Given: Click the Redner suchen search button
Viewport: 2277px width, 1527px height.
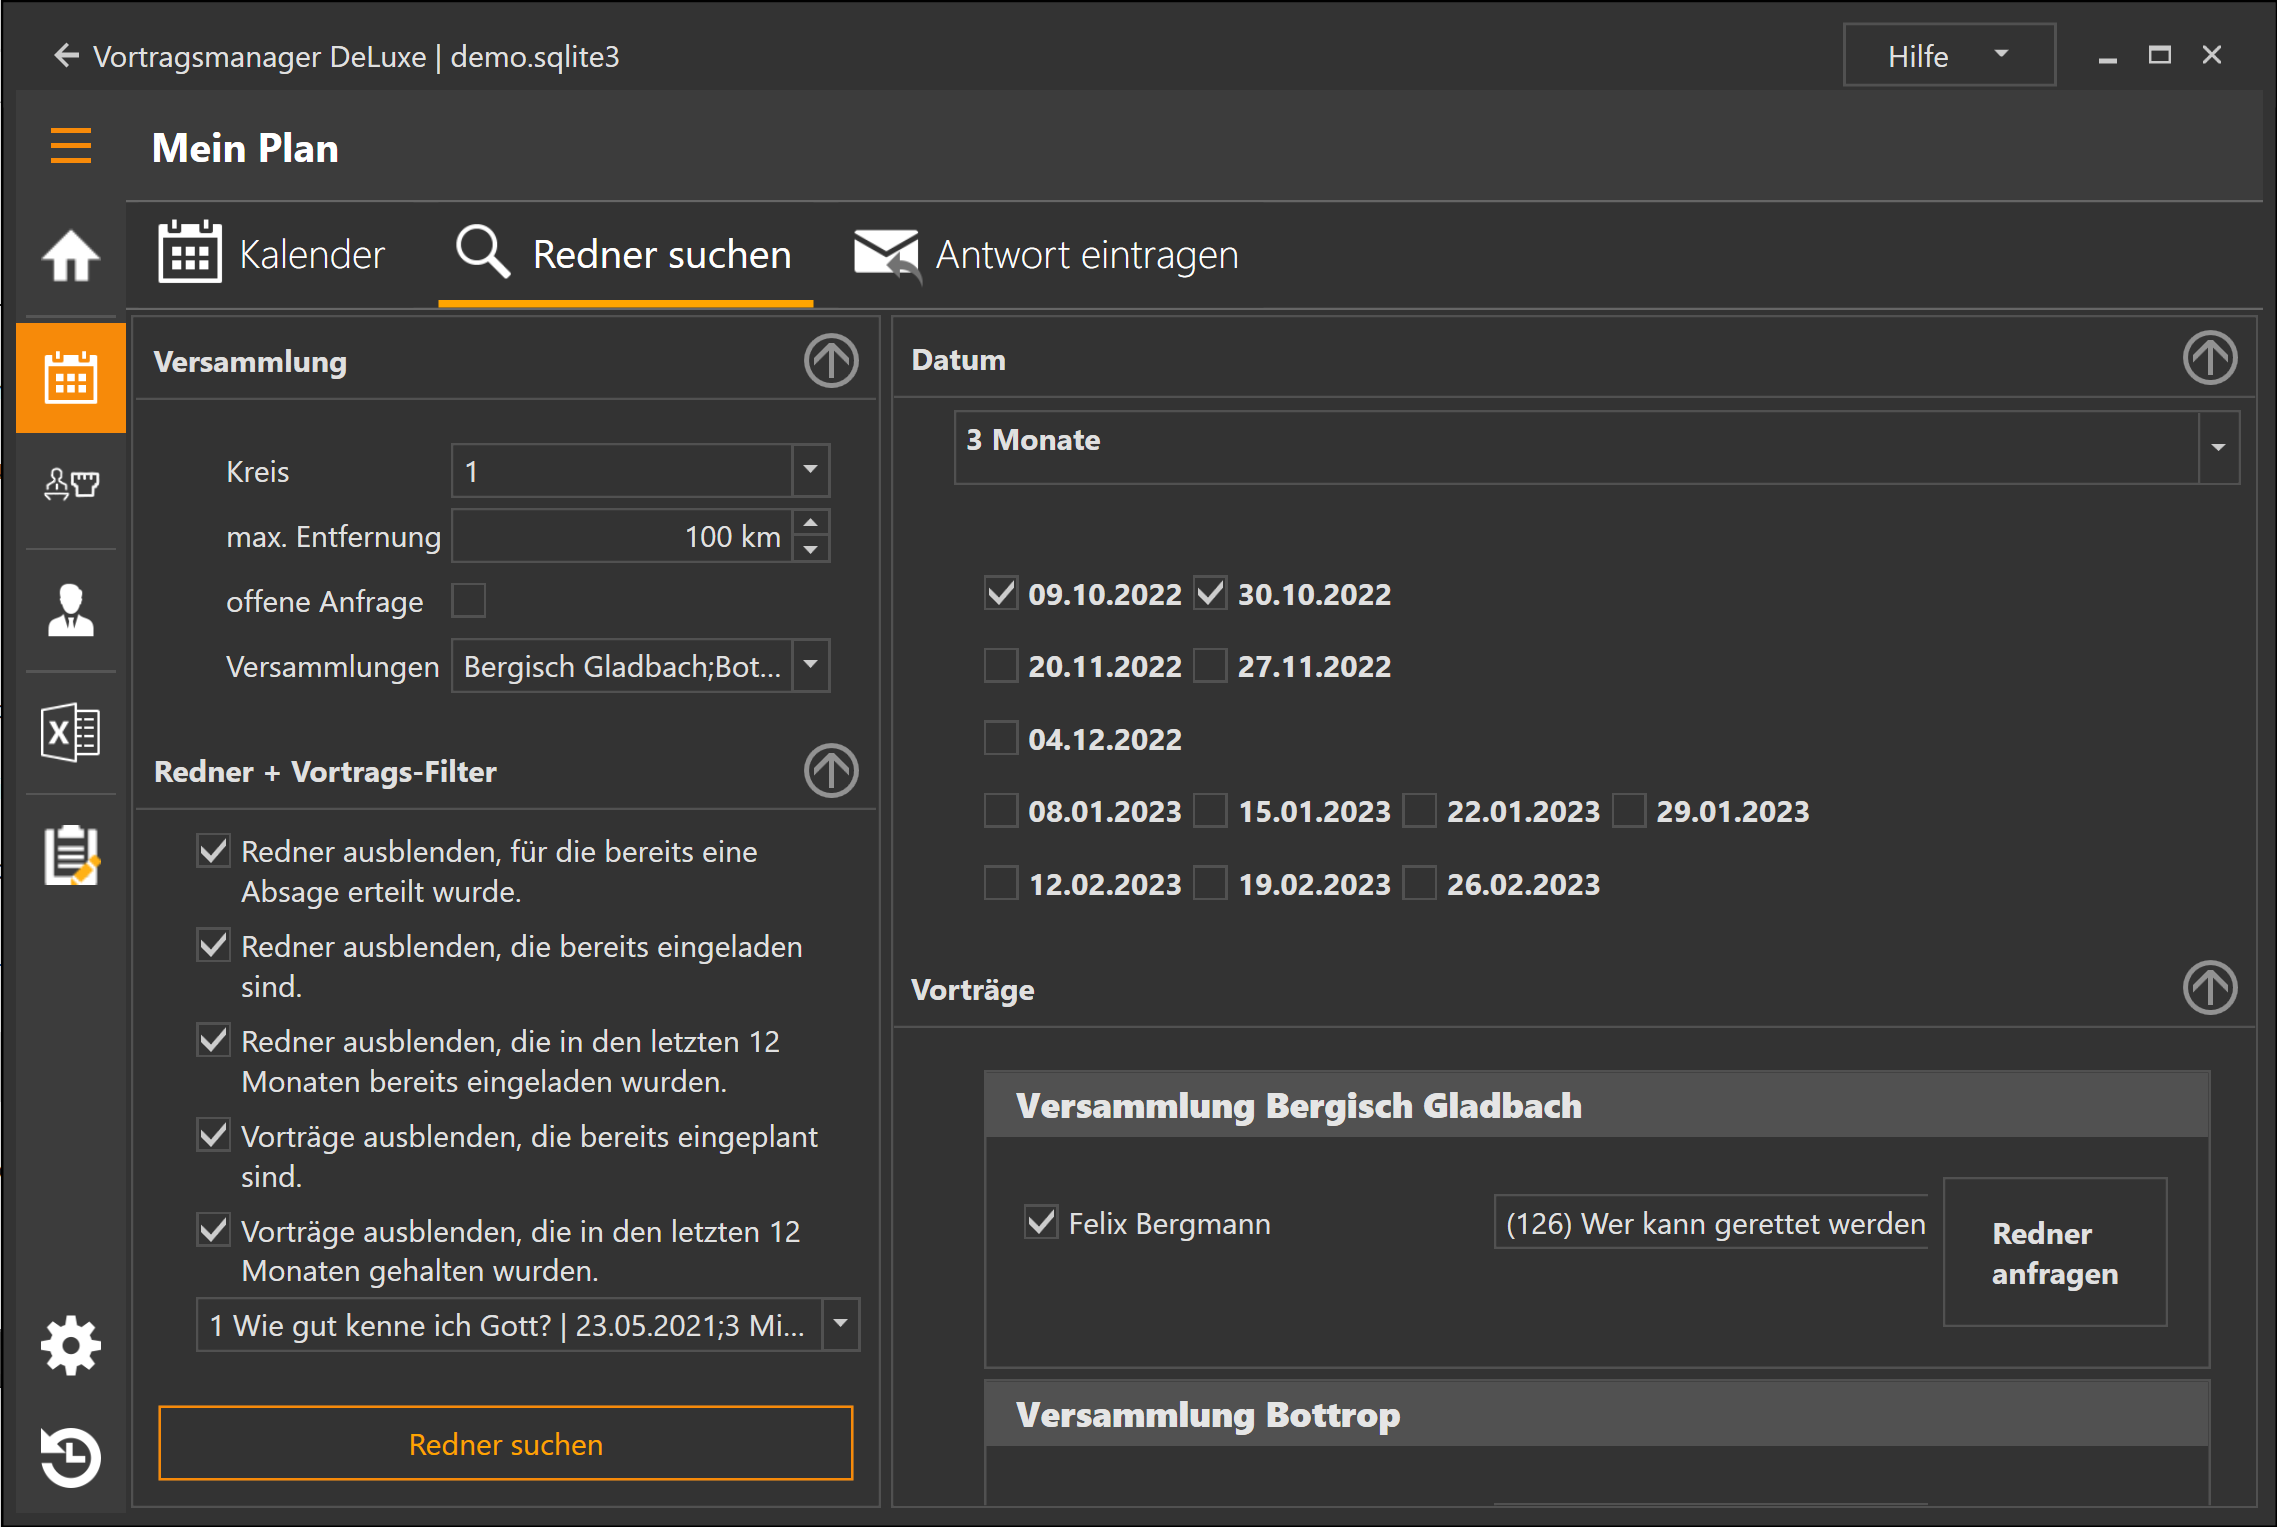Looking at the screenshot, I should pyautogui.click(x=506, y=1443).
